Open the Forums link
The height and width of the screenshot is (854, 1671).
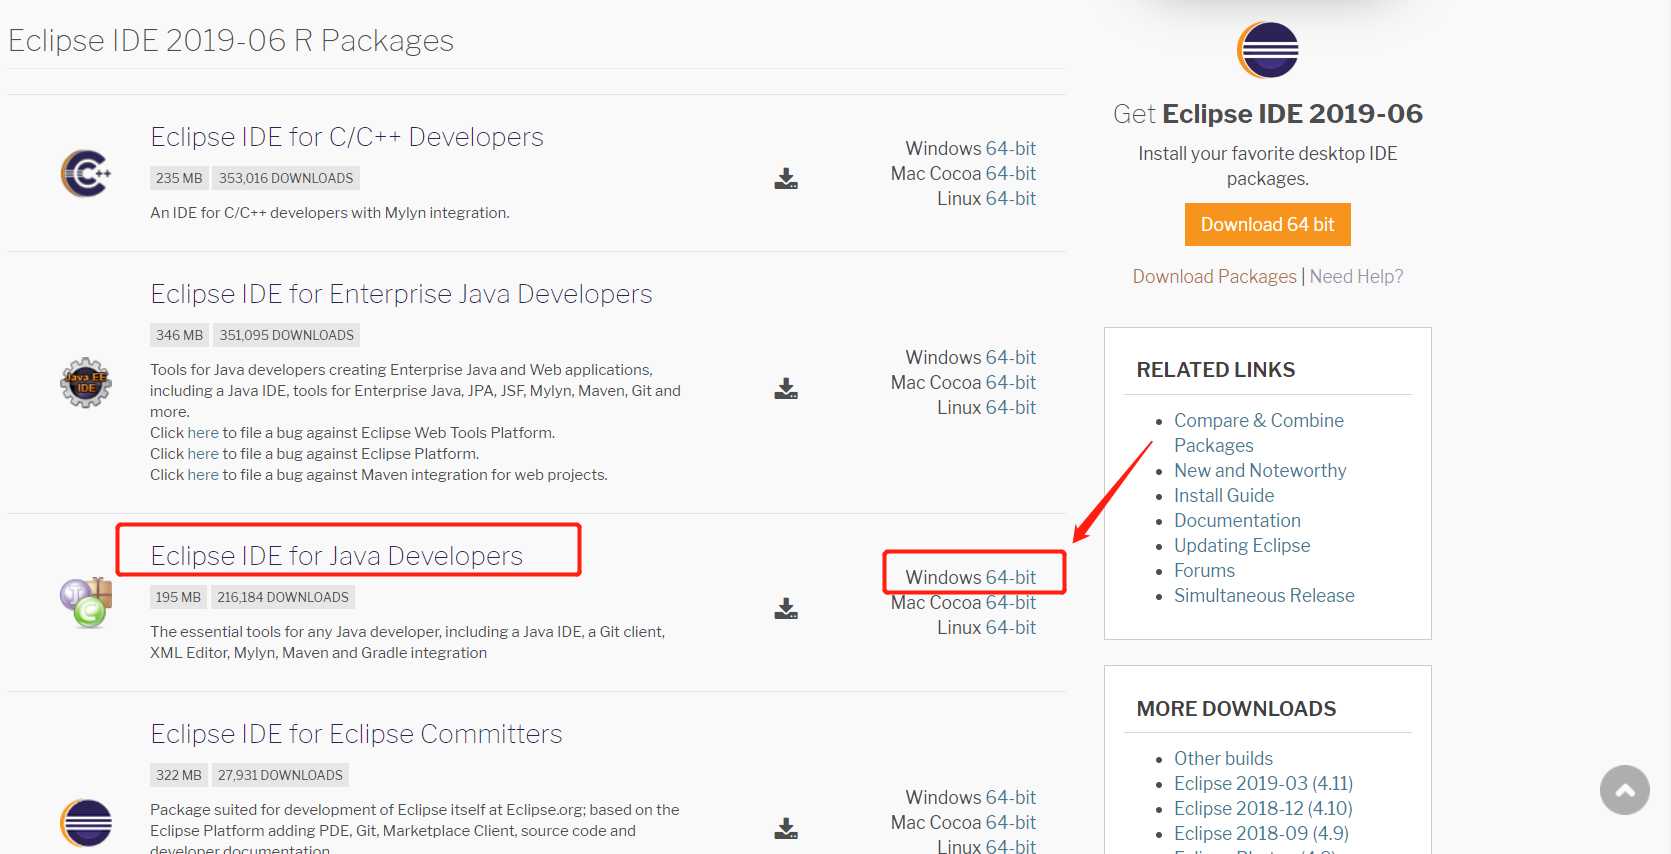pos(1204,570)
